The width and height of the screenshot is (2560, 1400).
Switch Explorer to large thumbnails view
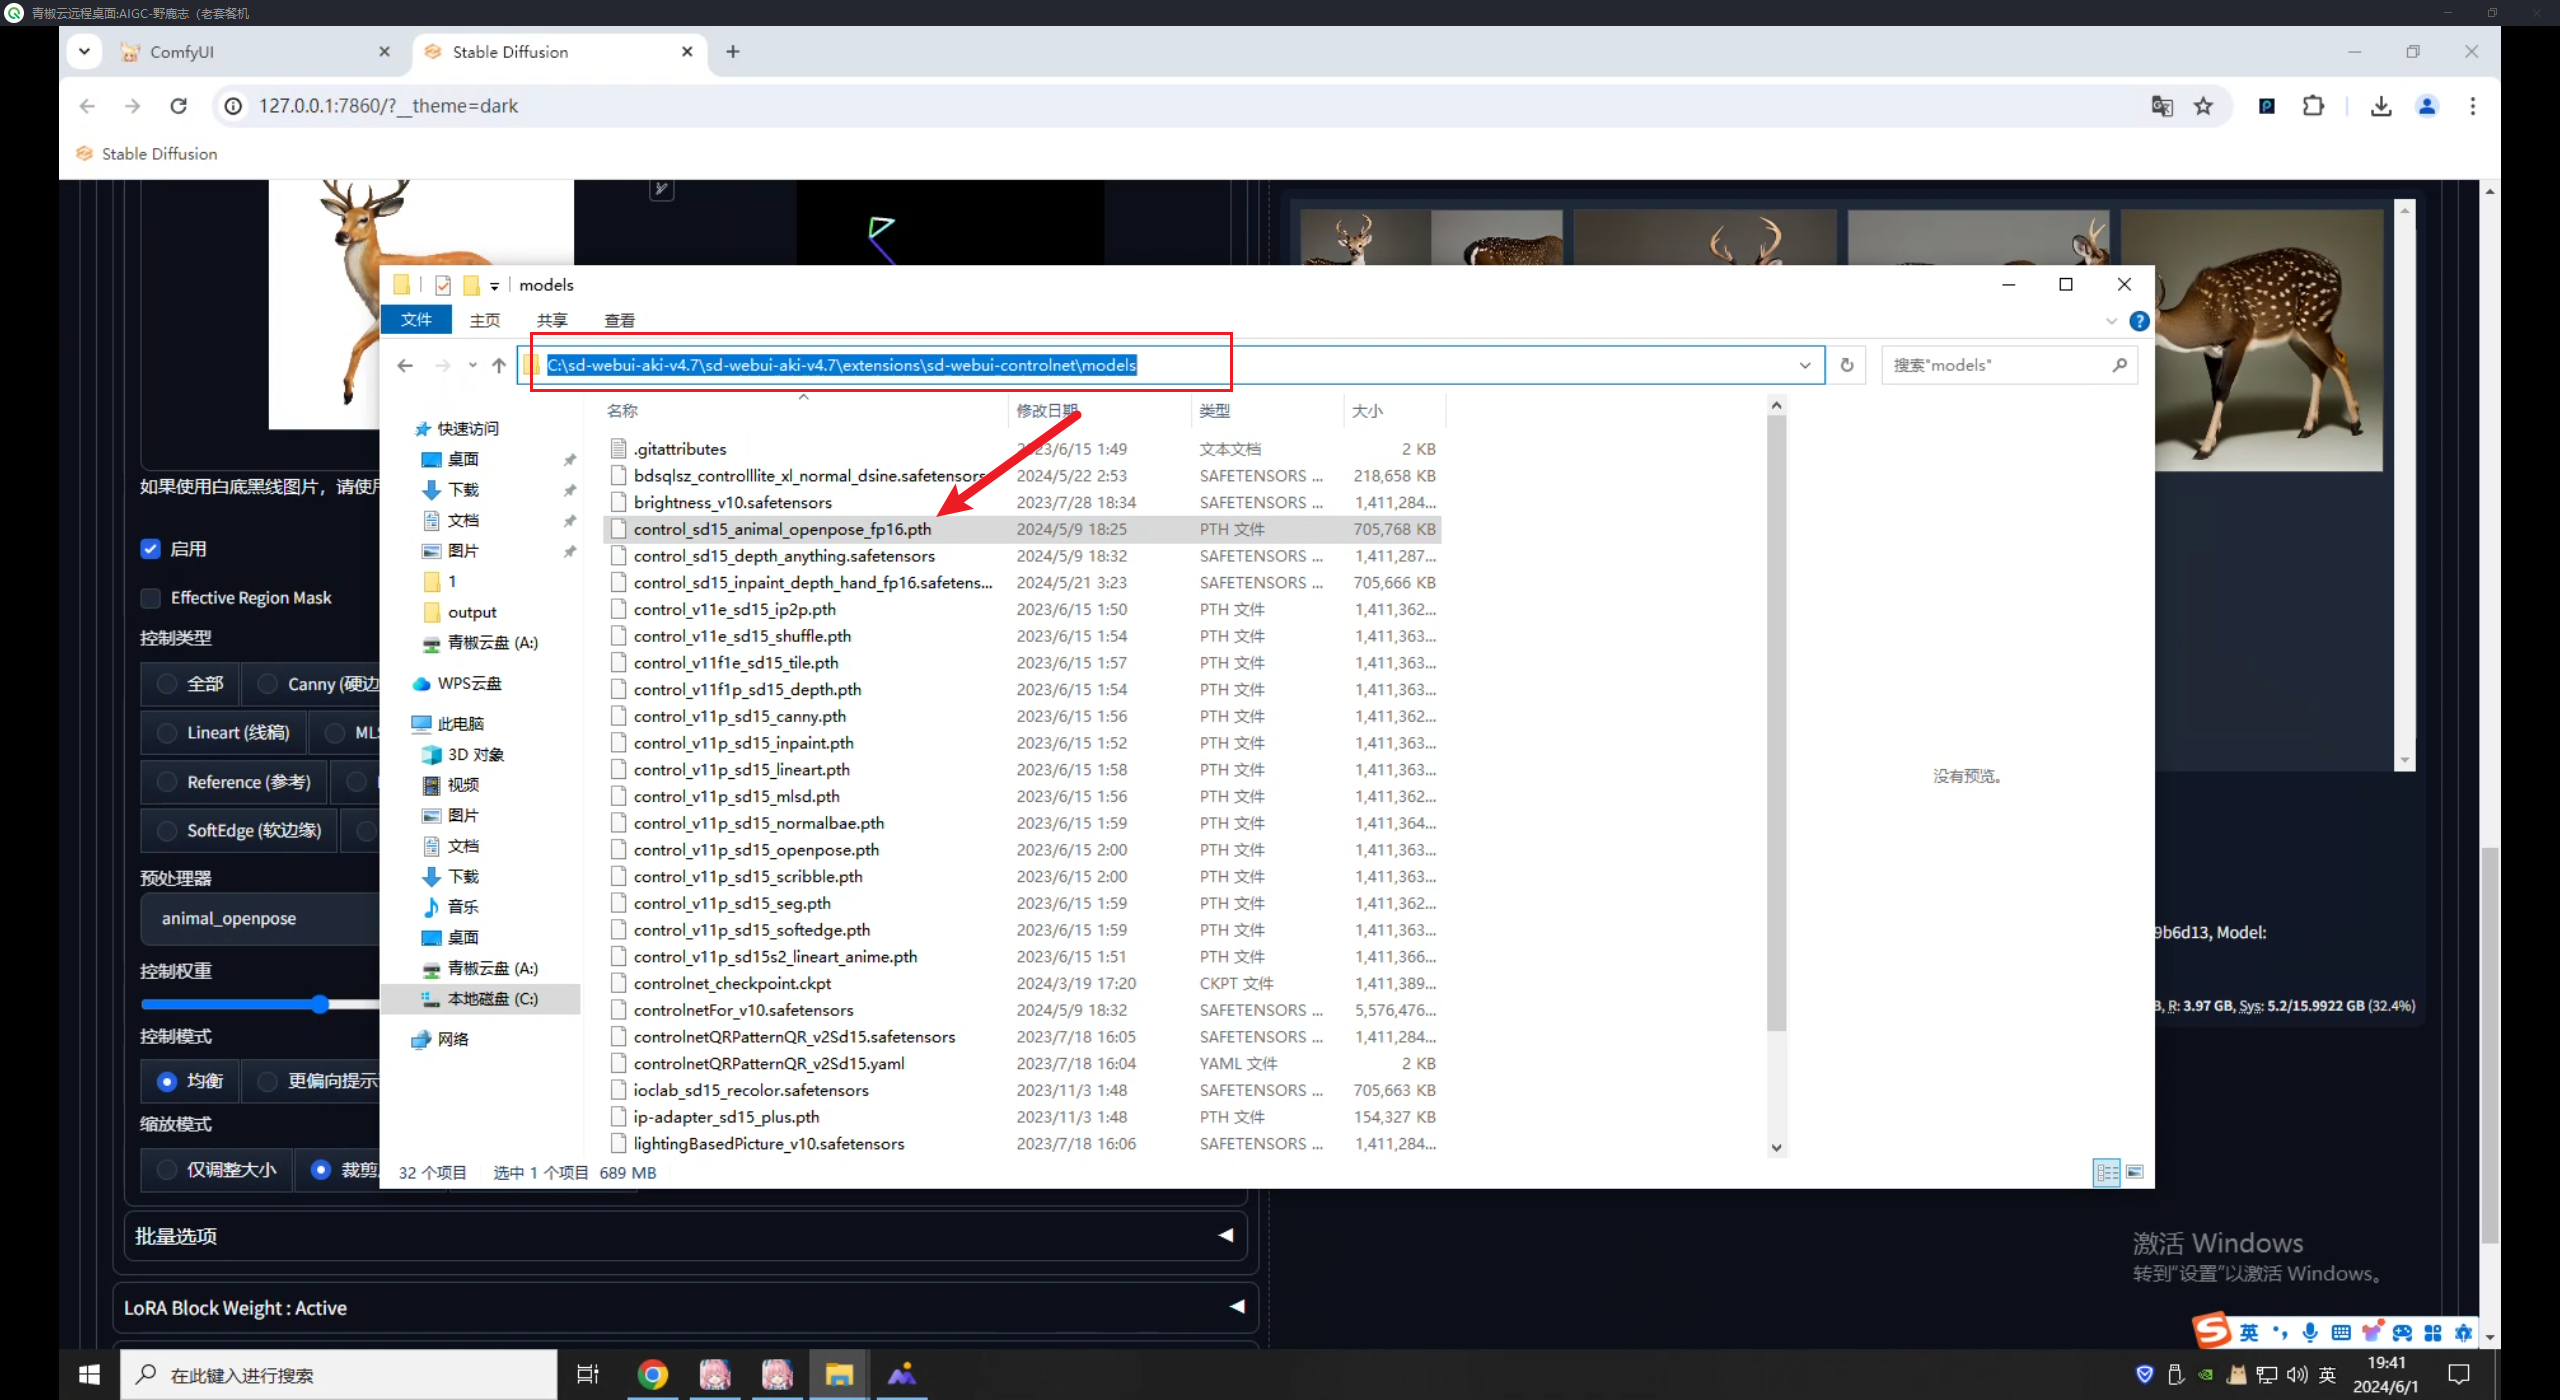click(2134, 1172)
